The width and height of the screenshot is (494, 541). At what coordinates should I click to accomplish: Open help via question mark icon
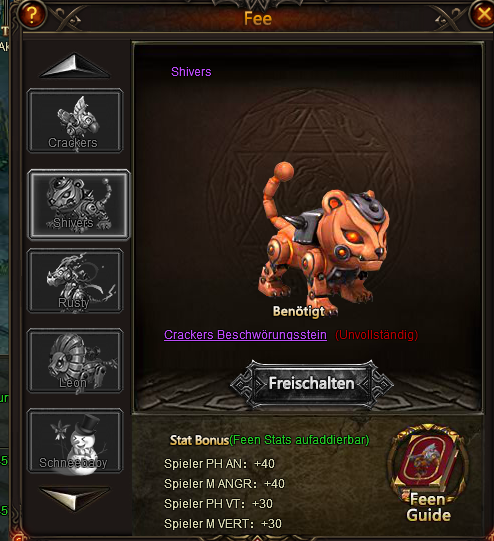[32, 15]
